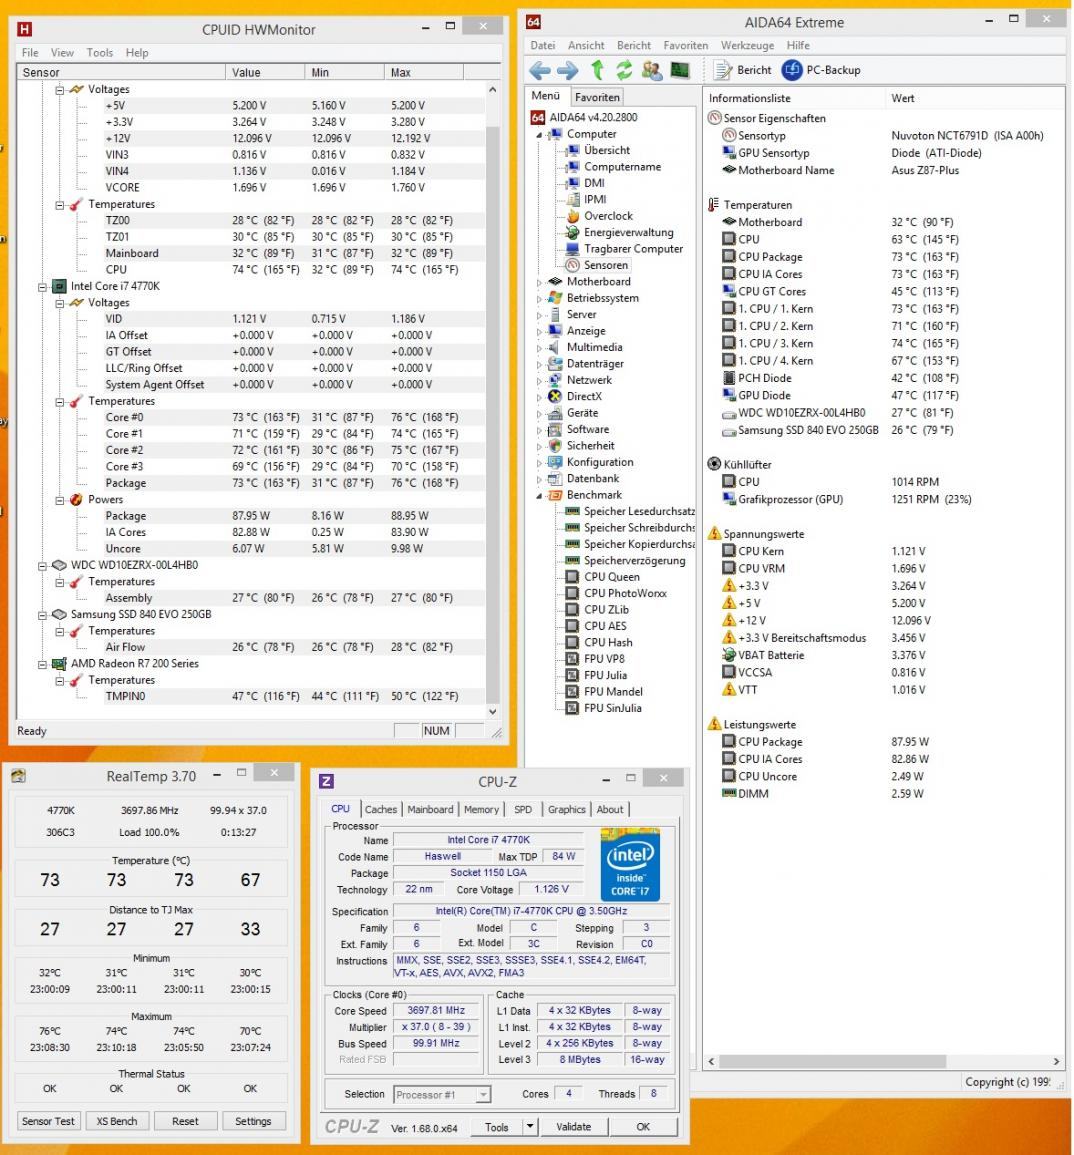Click the XS Bench button in RealTemp
Viewport: 1074px width, 1155px height.
pos(116,1121)
